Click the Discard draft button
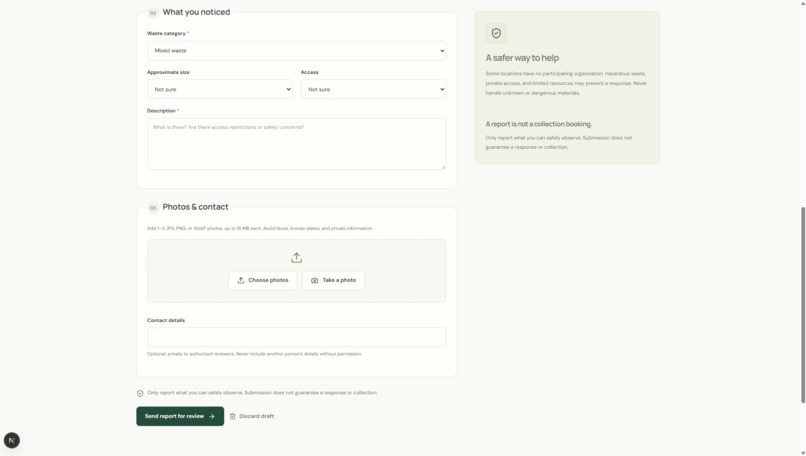The height and width of the screenshot is (456, 806). tap(252, 416)
